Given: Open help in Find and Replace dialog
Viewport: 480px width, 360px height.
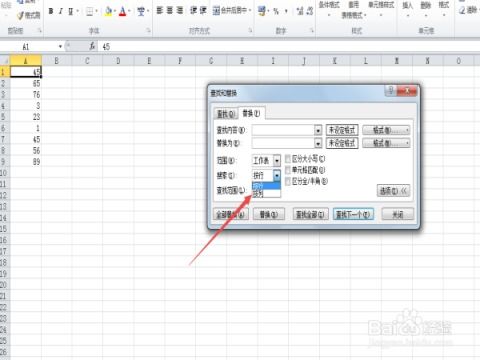Looking at the screenshot, I should click(391, 91).
